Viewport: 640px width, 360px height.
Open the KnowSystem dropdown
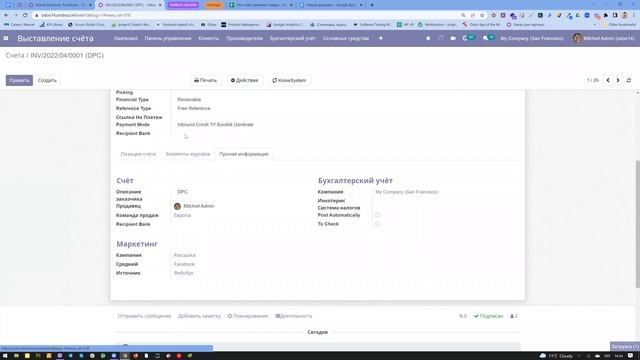pyautogui.click(x=289, y=80)
